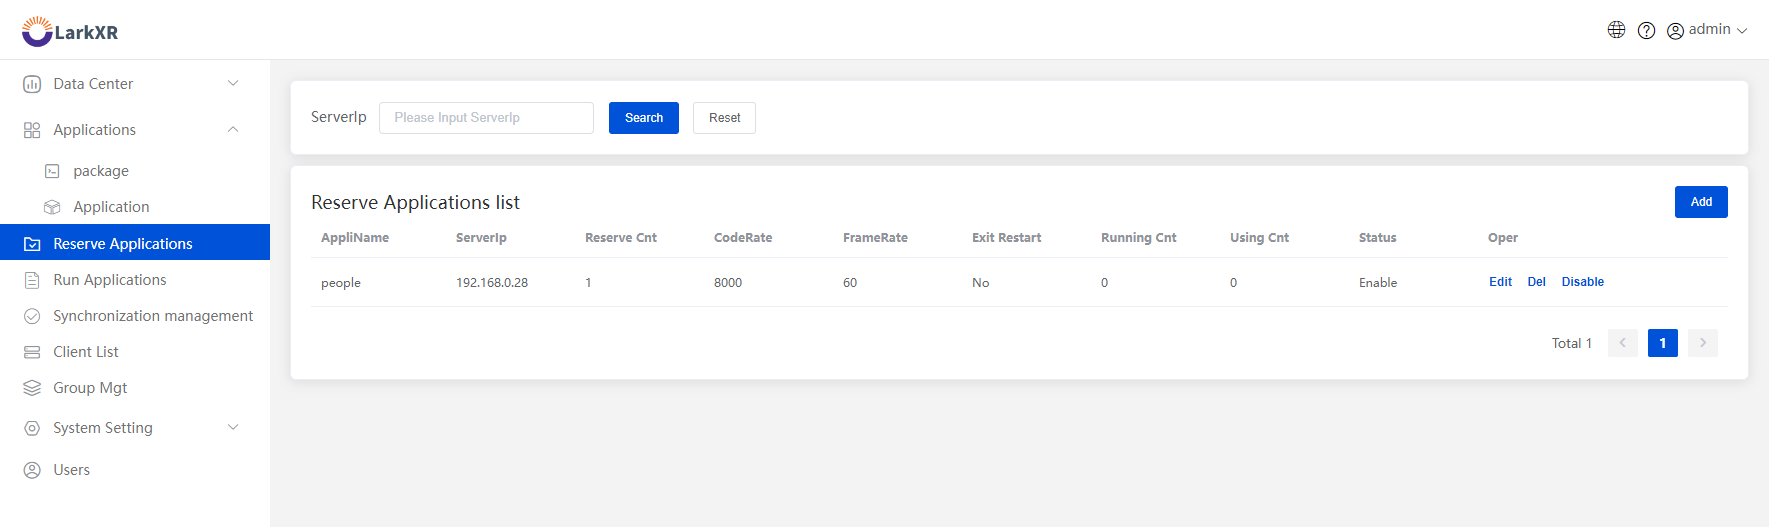1769x527 pixels.
Task: Select the Client List icon
Action: click(x=32, y=352)
